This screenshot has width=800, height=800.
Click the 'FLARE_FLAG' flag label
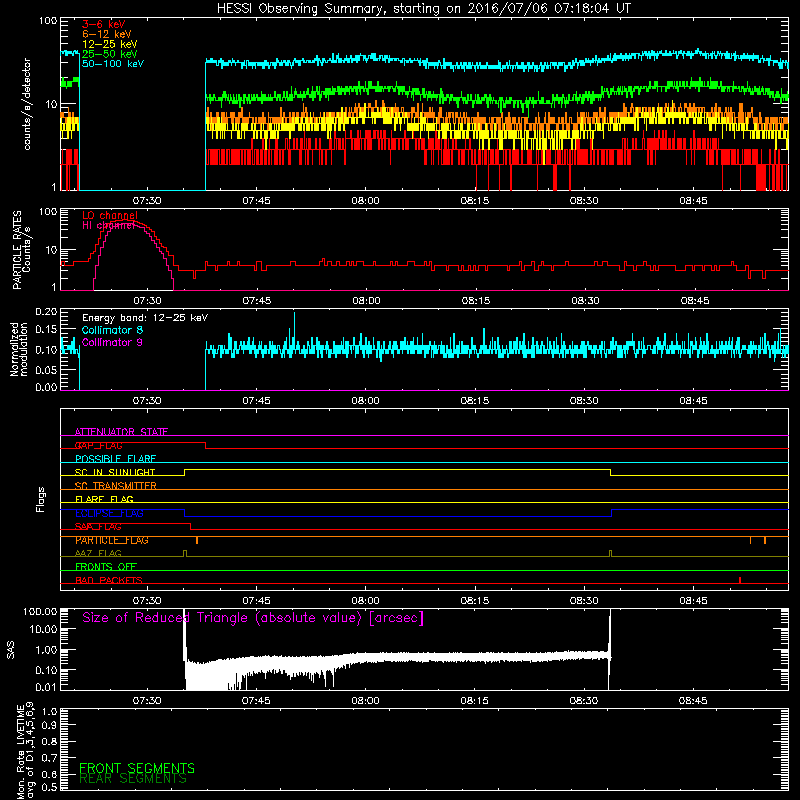click(104, 499)
